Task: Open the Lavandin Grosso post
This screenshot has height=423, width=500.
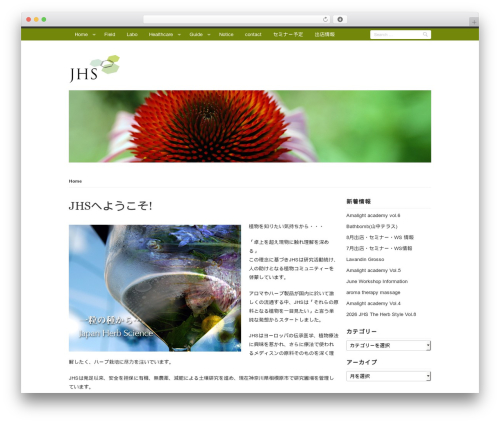Action: (365, 259)
